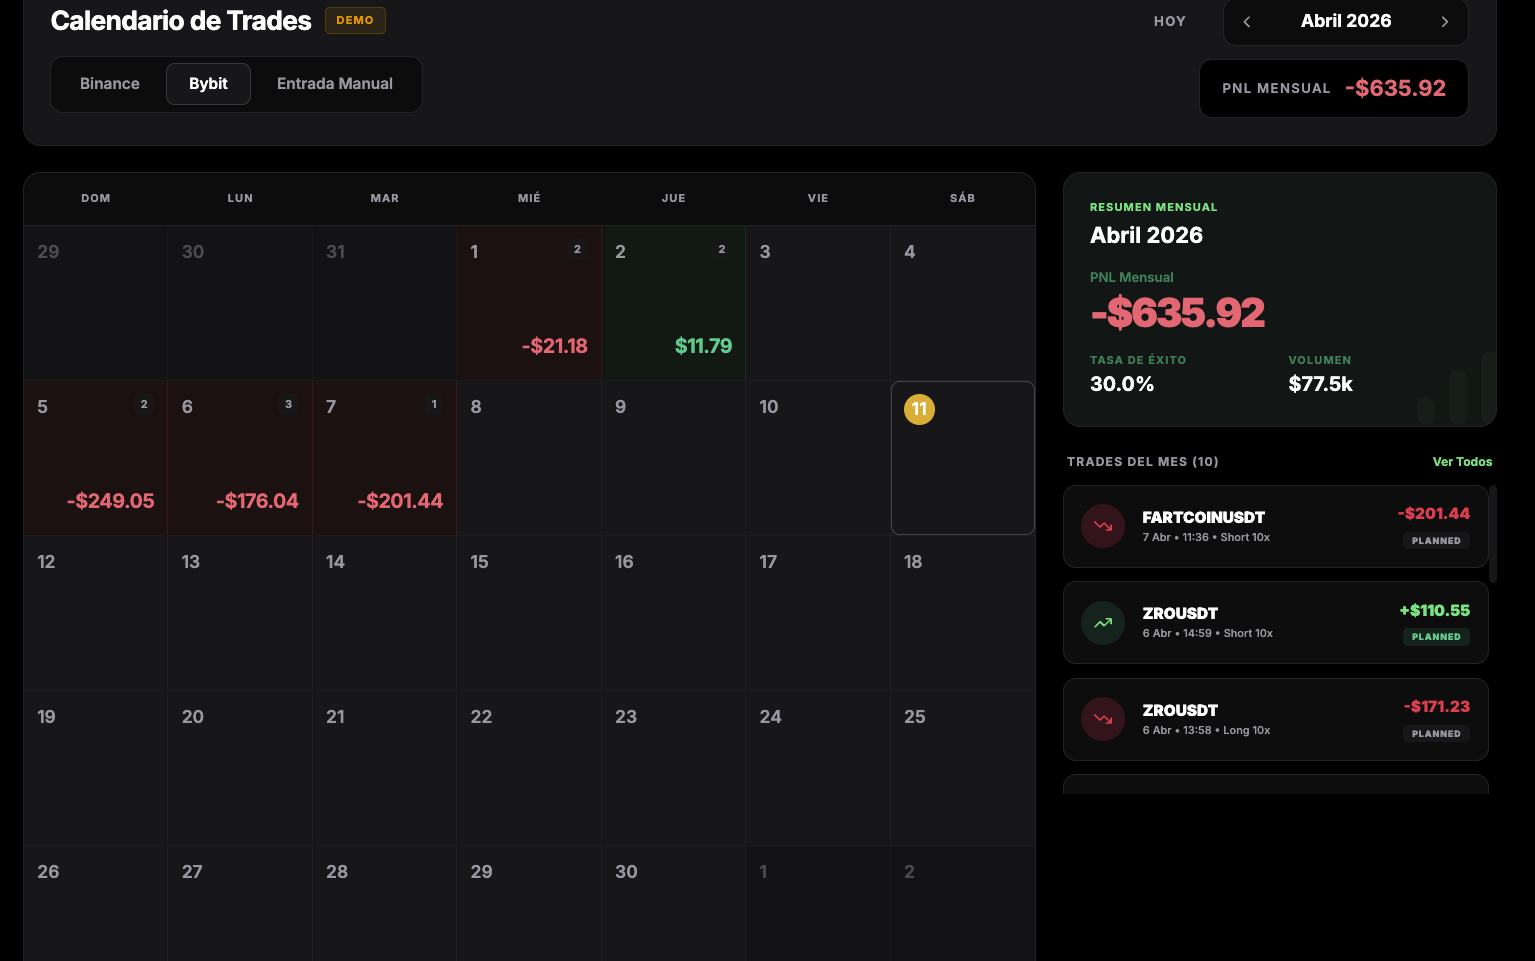Select the 1-trade badge on April 7
Viewport: 1535px width, 961px height.
tap(433, 404)
